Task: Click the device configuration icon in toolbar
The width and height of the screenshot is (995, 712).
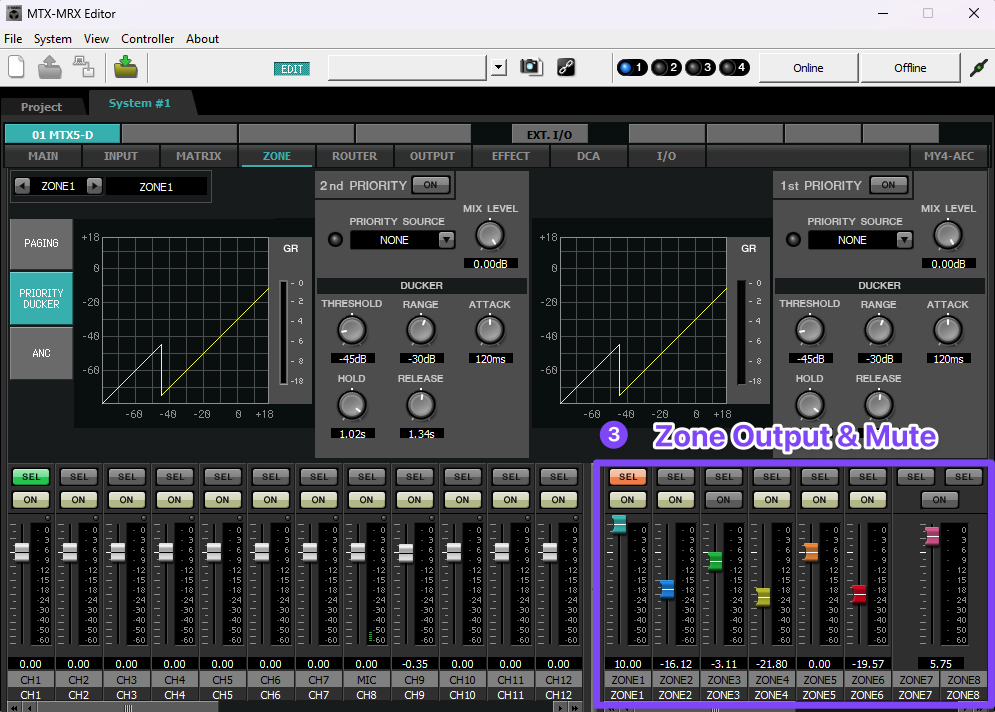Action: tap(84, 67)
